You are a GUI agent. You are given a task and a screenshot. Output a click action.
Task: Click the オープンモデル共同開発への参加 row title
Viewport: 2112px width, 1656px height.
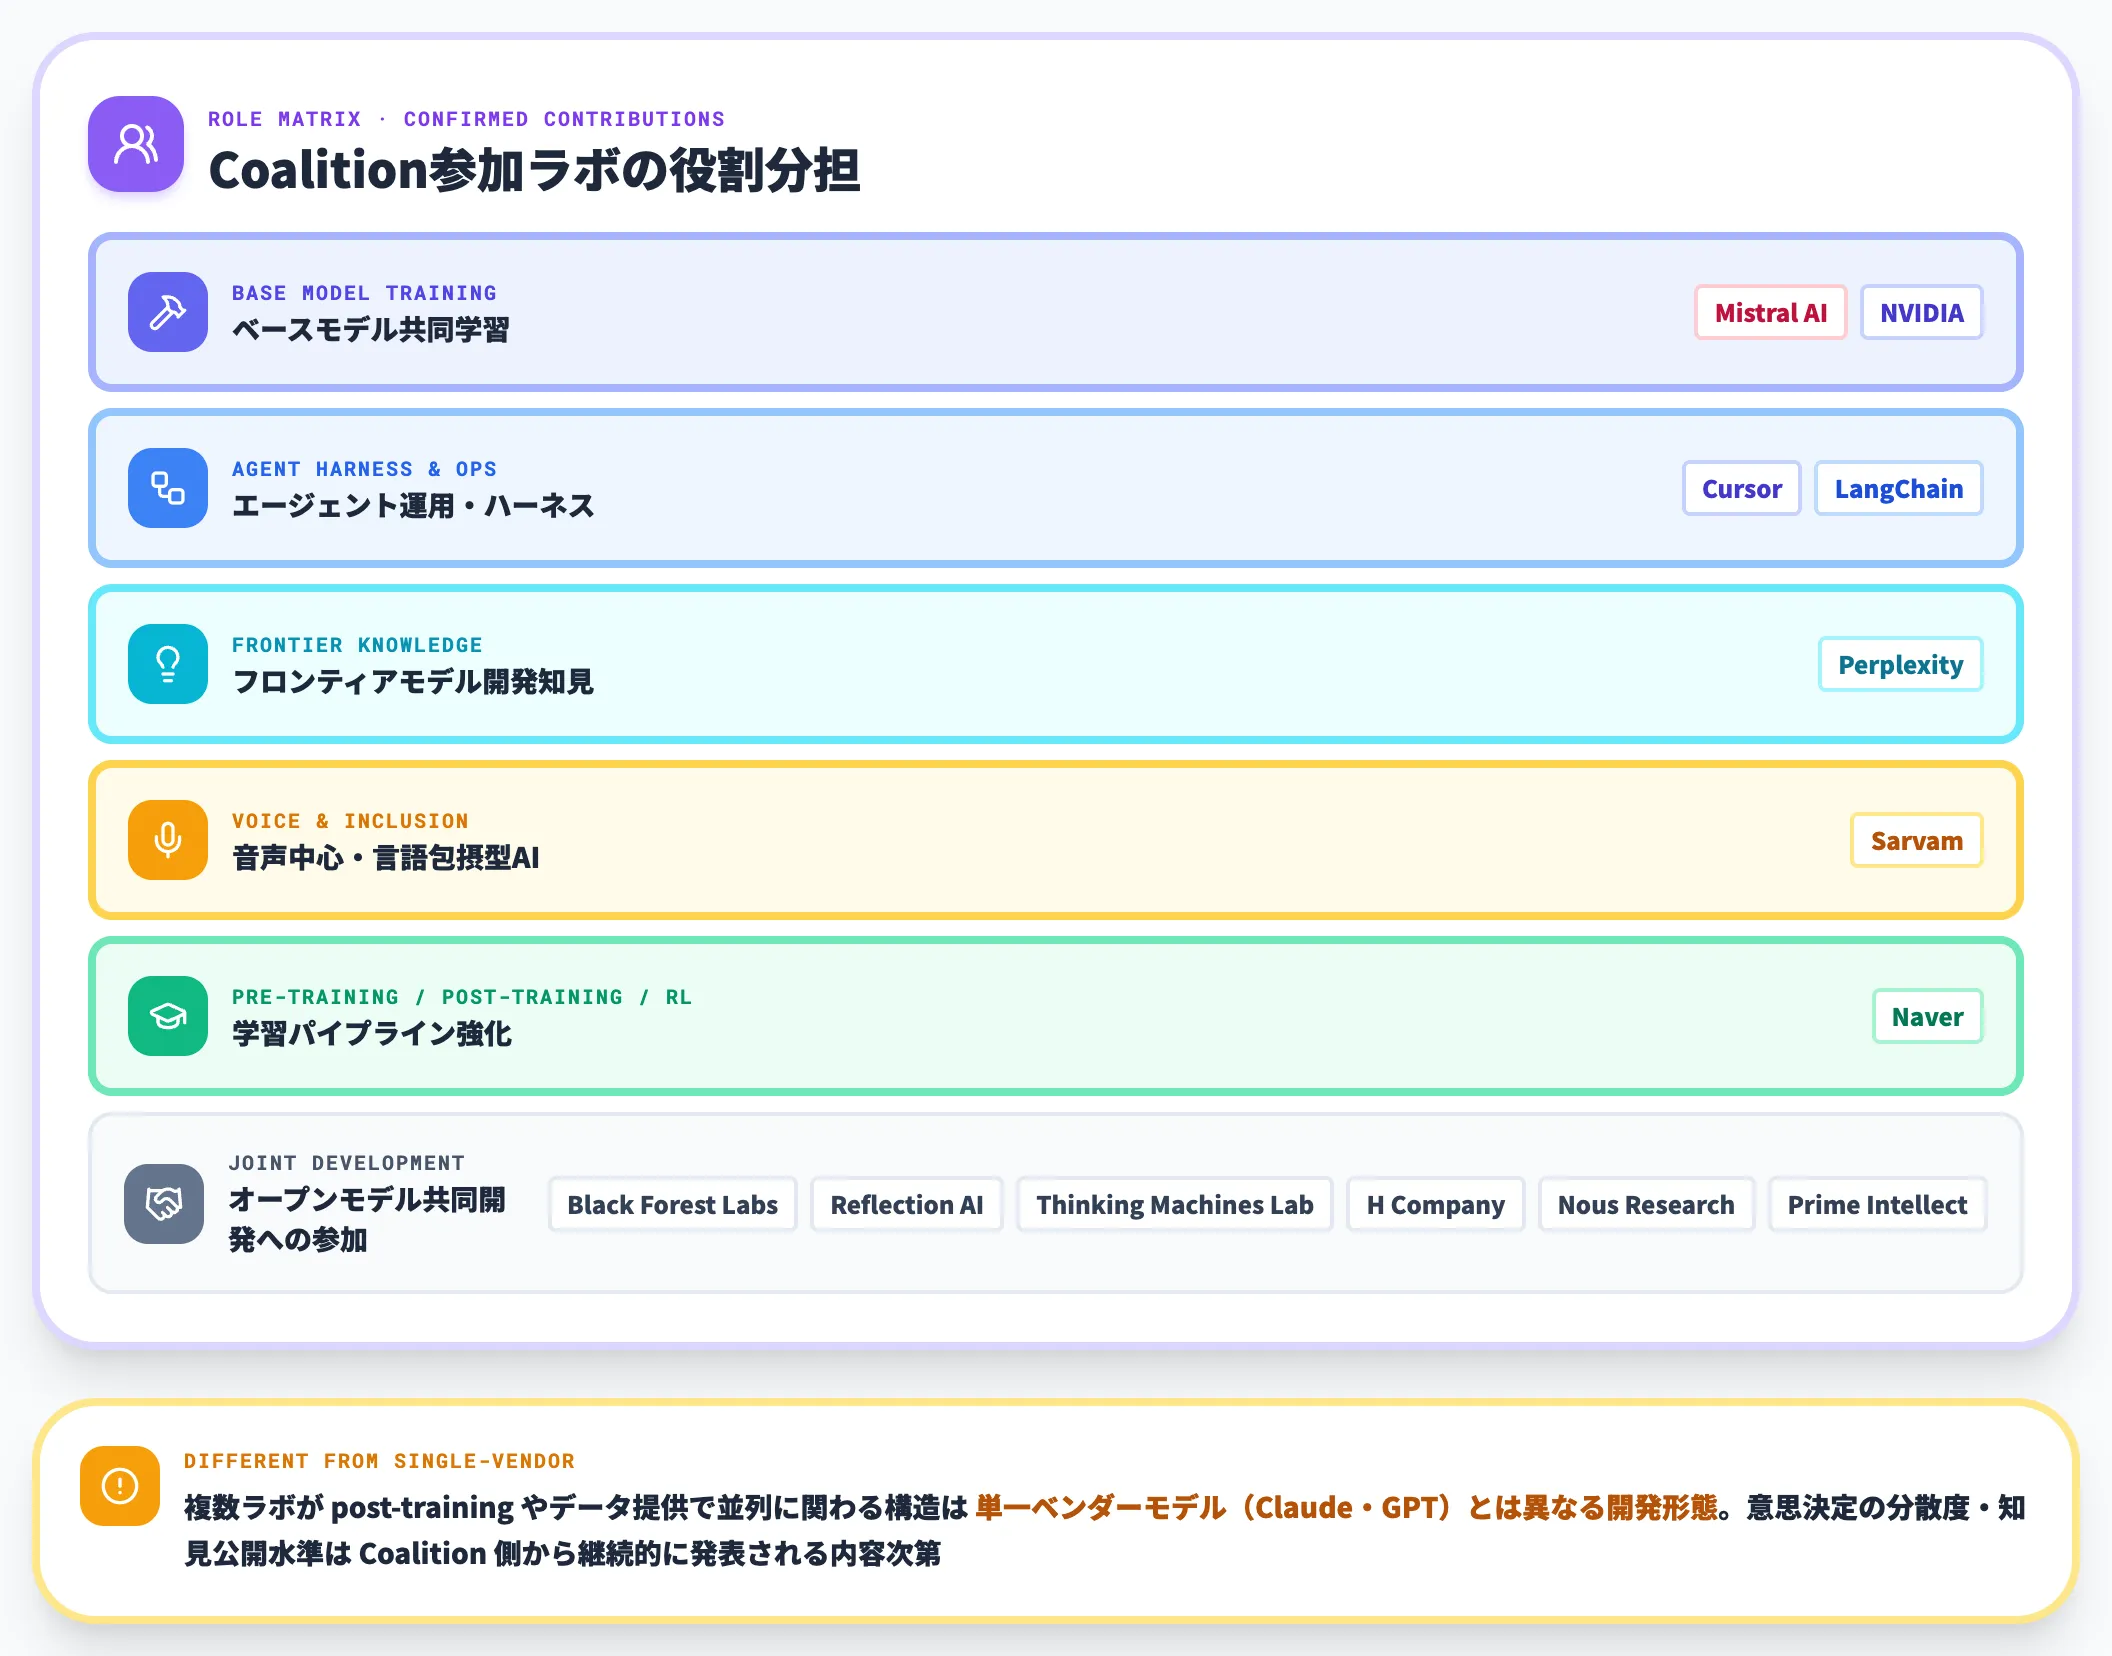pyautogui.click(x=367, y=1220)
